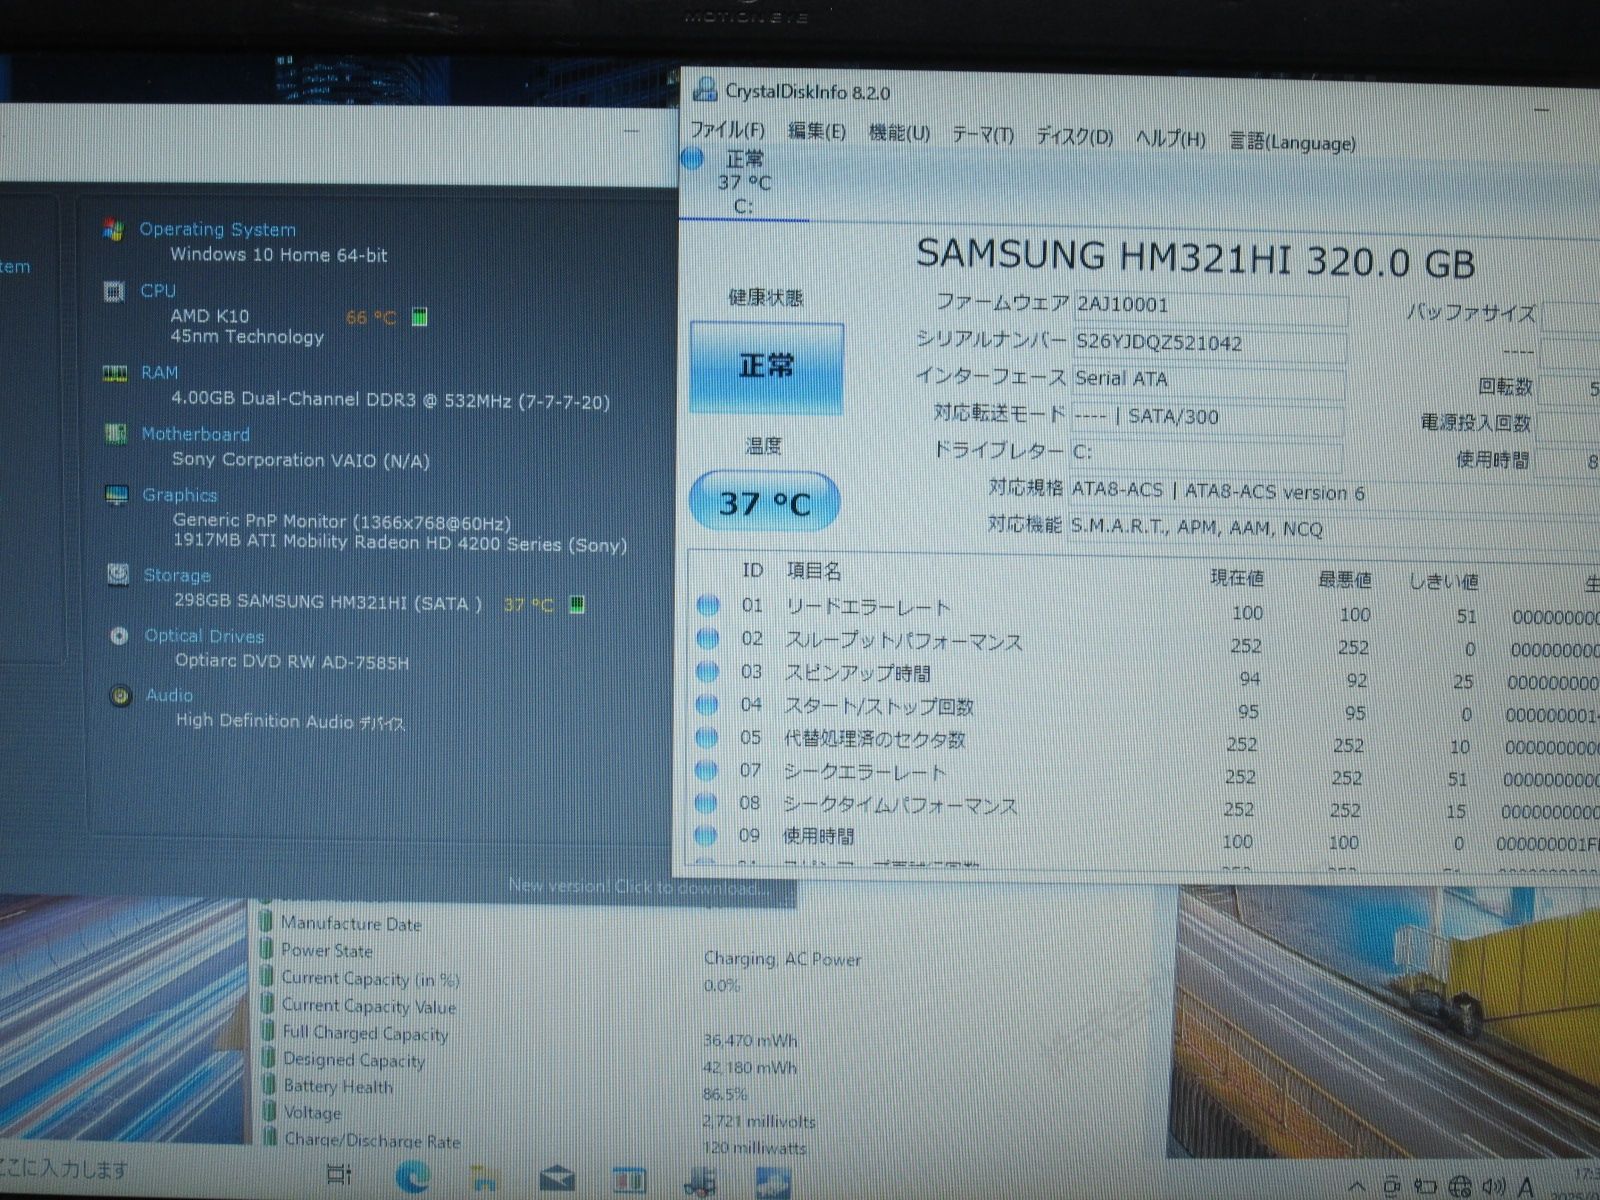Click the transfer mode field SATA/300
The width and height of the screenshot is (1600, 1200).
pos(1207,417)
